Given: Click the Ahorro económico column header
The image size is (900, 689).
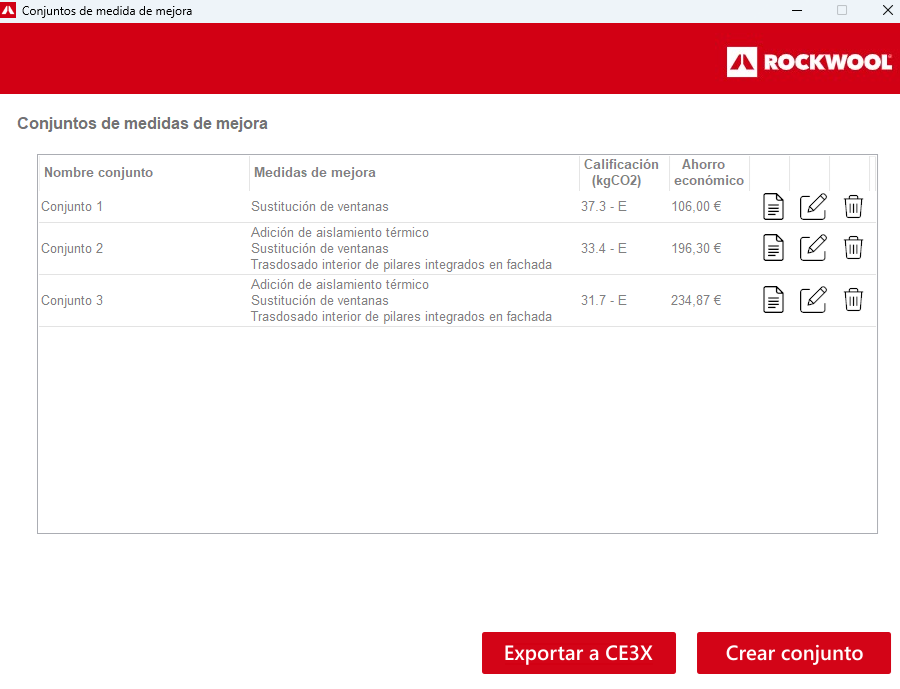Looking at the screenshot, I should point(708,173).
